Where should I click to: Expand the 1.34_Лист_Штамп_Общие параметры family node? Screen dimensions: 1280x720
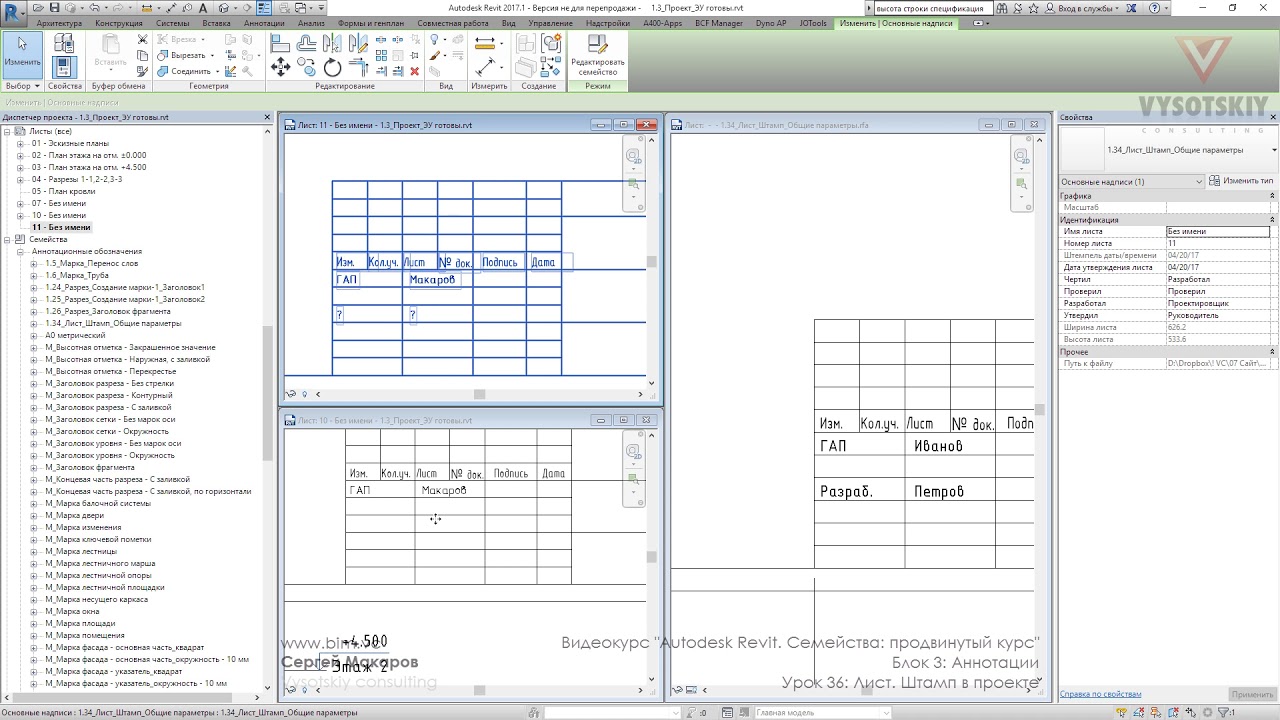[33, 323]
